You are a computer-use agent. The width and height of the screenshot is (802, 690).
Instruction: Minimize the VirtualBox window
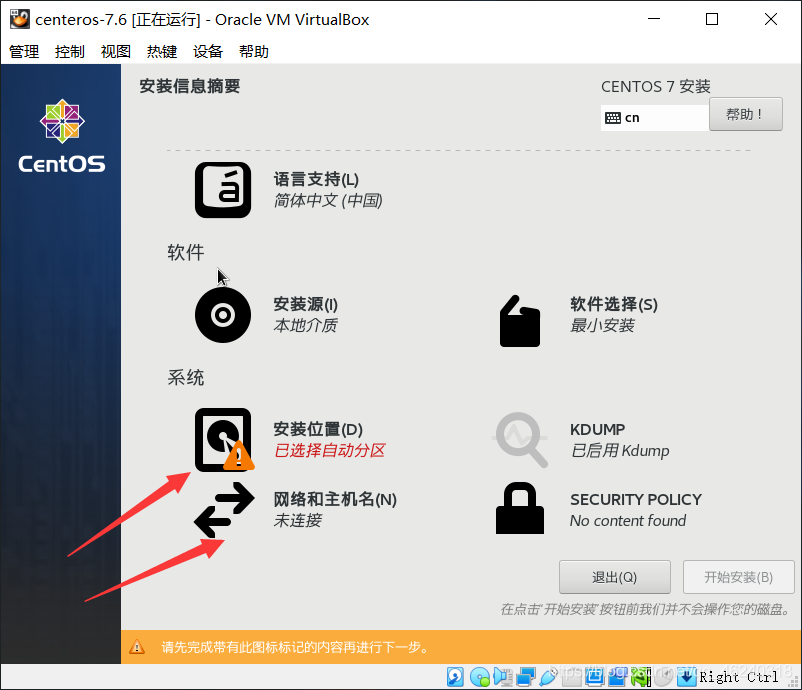pyautogui.click(x=654, y=19)
